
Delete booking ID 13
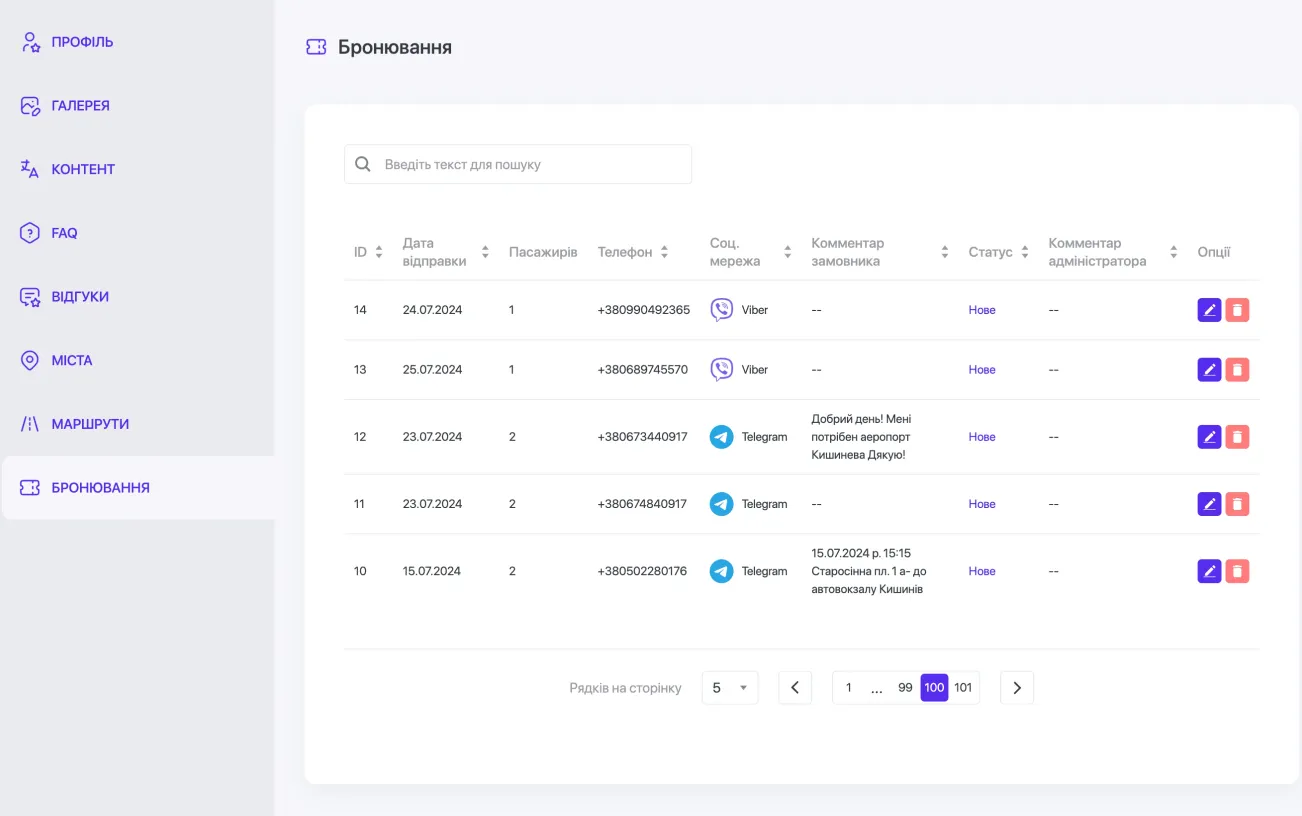[x=1237, y=370]
